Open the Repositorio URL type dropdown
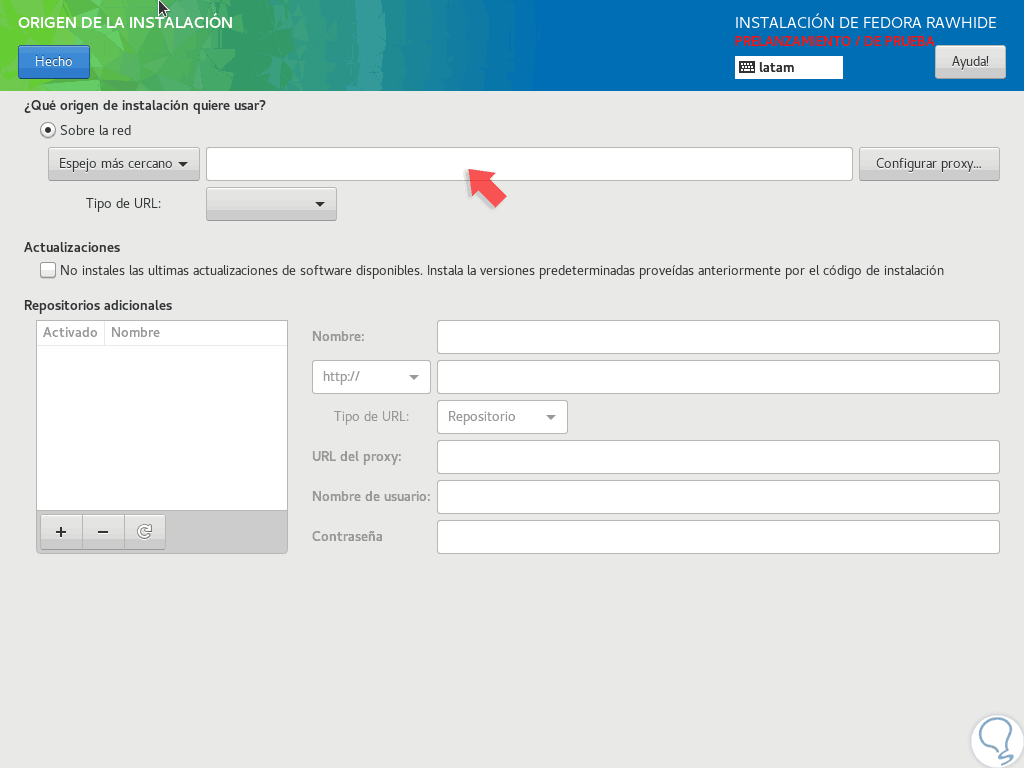Viewport: 1024px width, 768px height. point(502,417)
